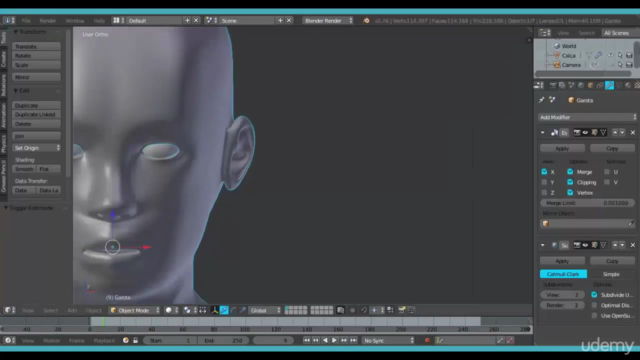Toggle the Vertex groups checkbox
This screenshot has width=640, height=360.
click(570, 192)
